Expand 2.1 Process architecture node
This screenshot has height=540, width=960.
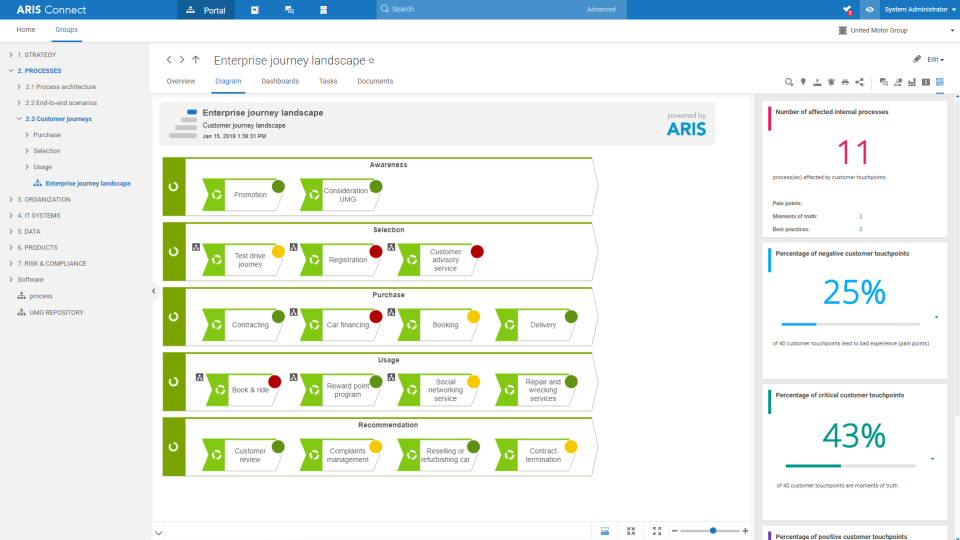[19, 86]
